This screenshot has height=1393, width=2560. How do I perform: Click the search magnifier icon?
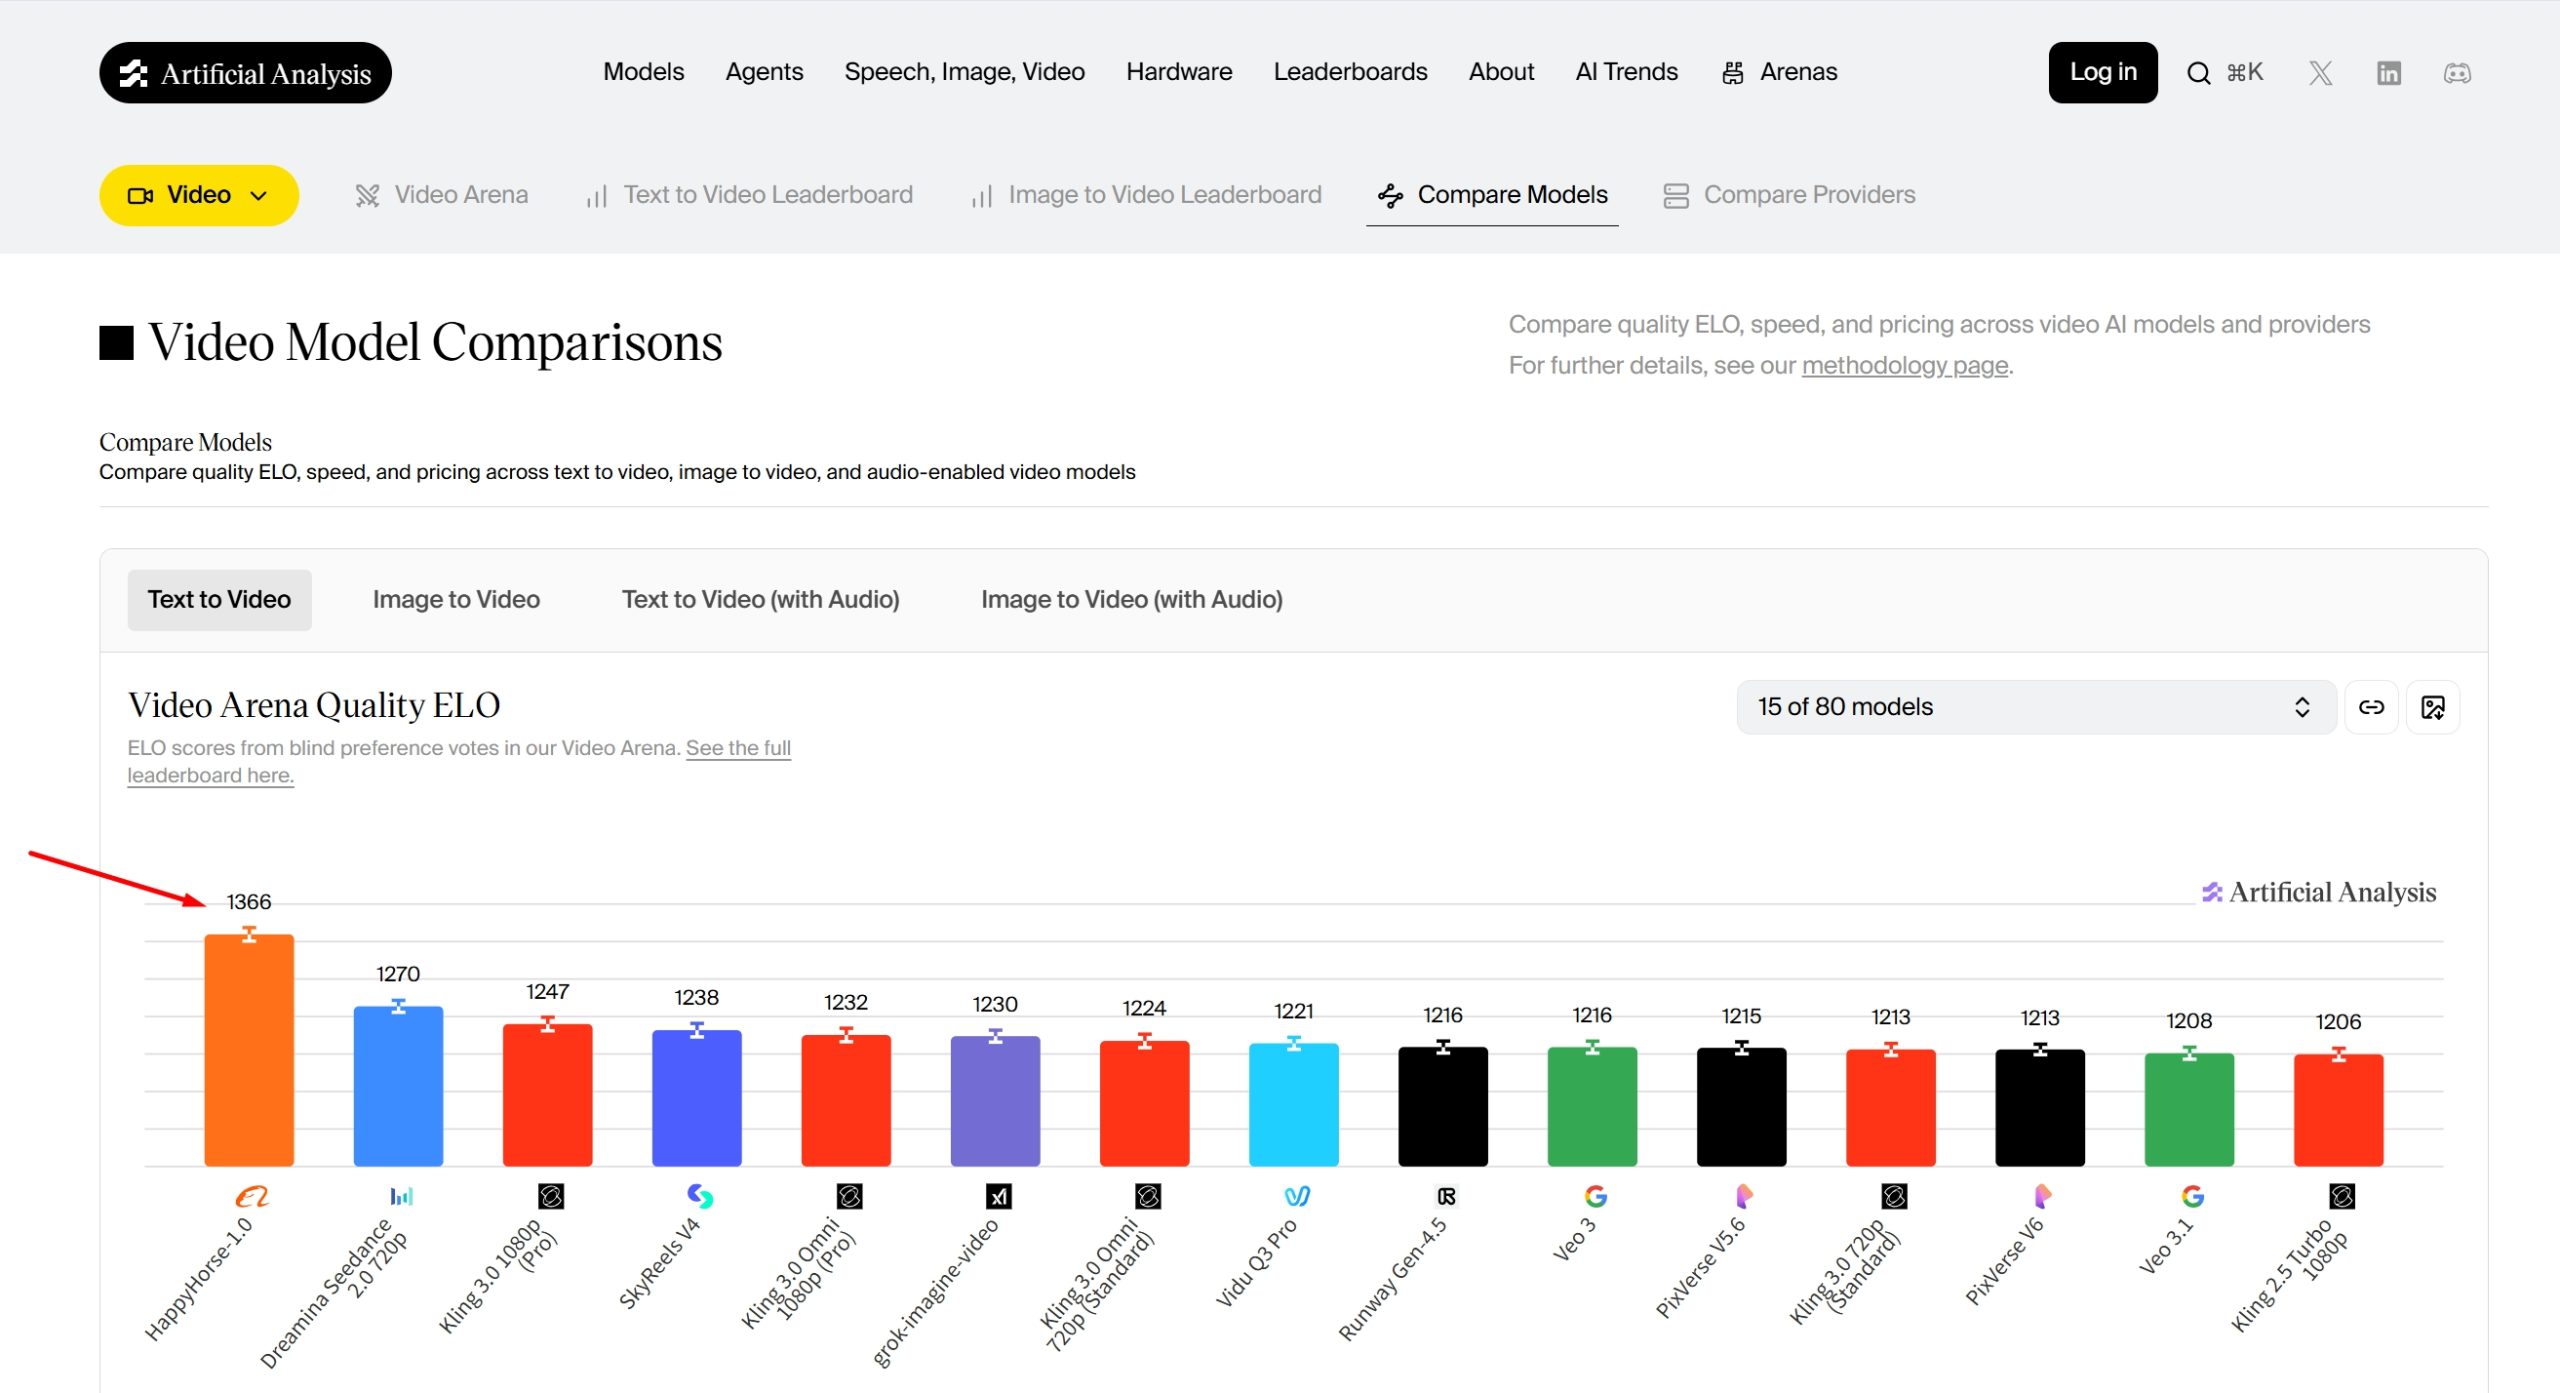2198,73
